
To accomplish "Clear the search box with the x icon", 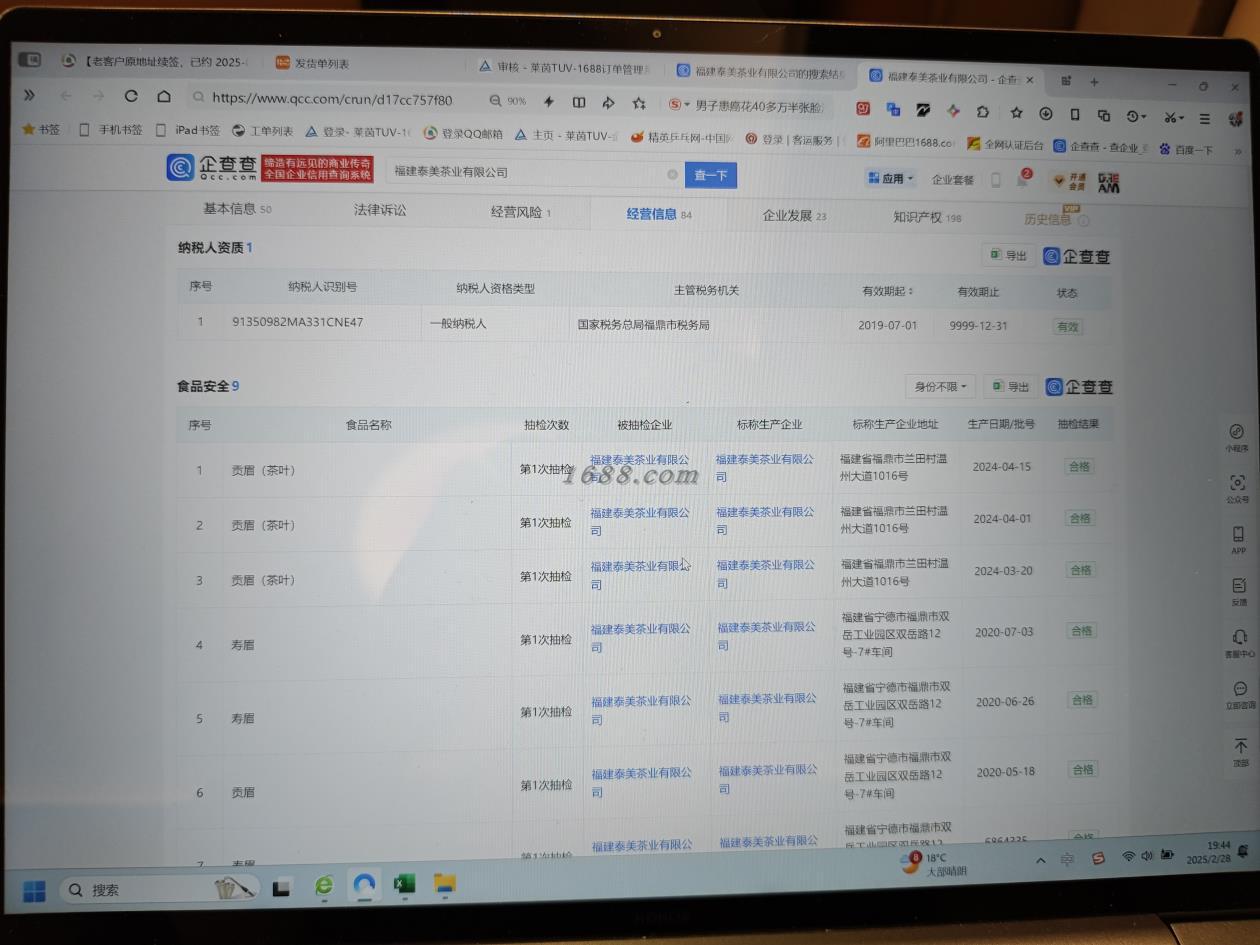I will 672,174.
